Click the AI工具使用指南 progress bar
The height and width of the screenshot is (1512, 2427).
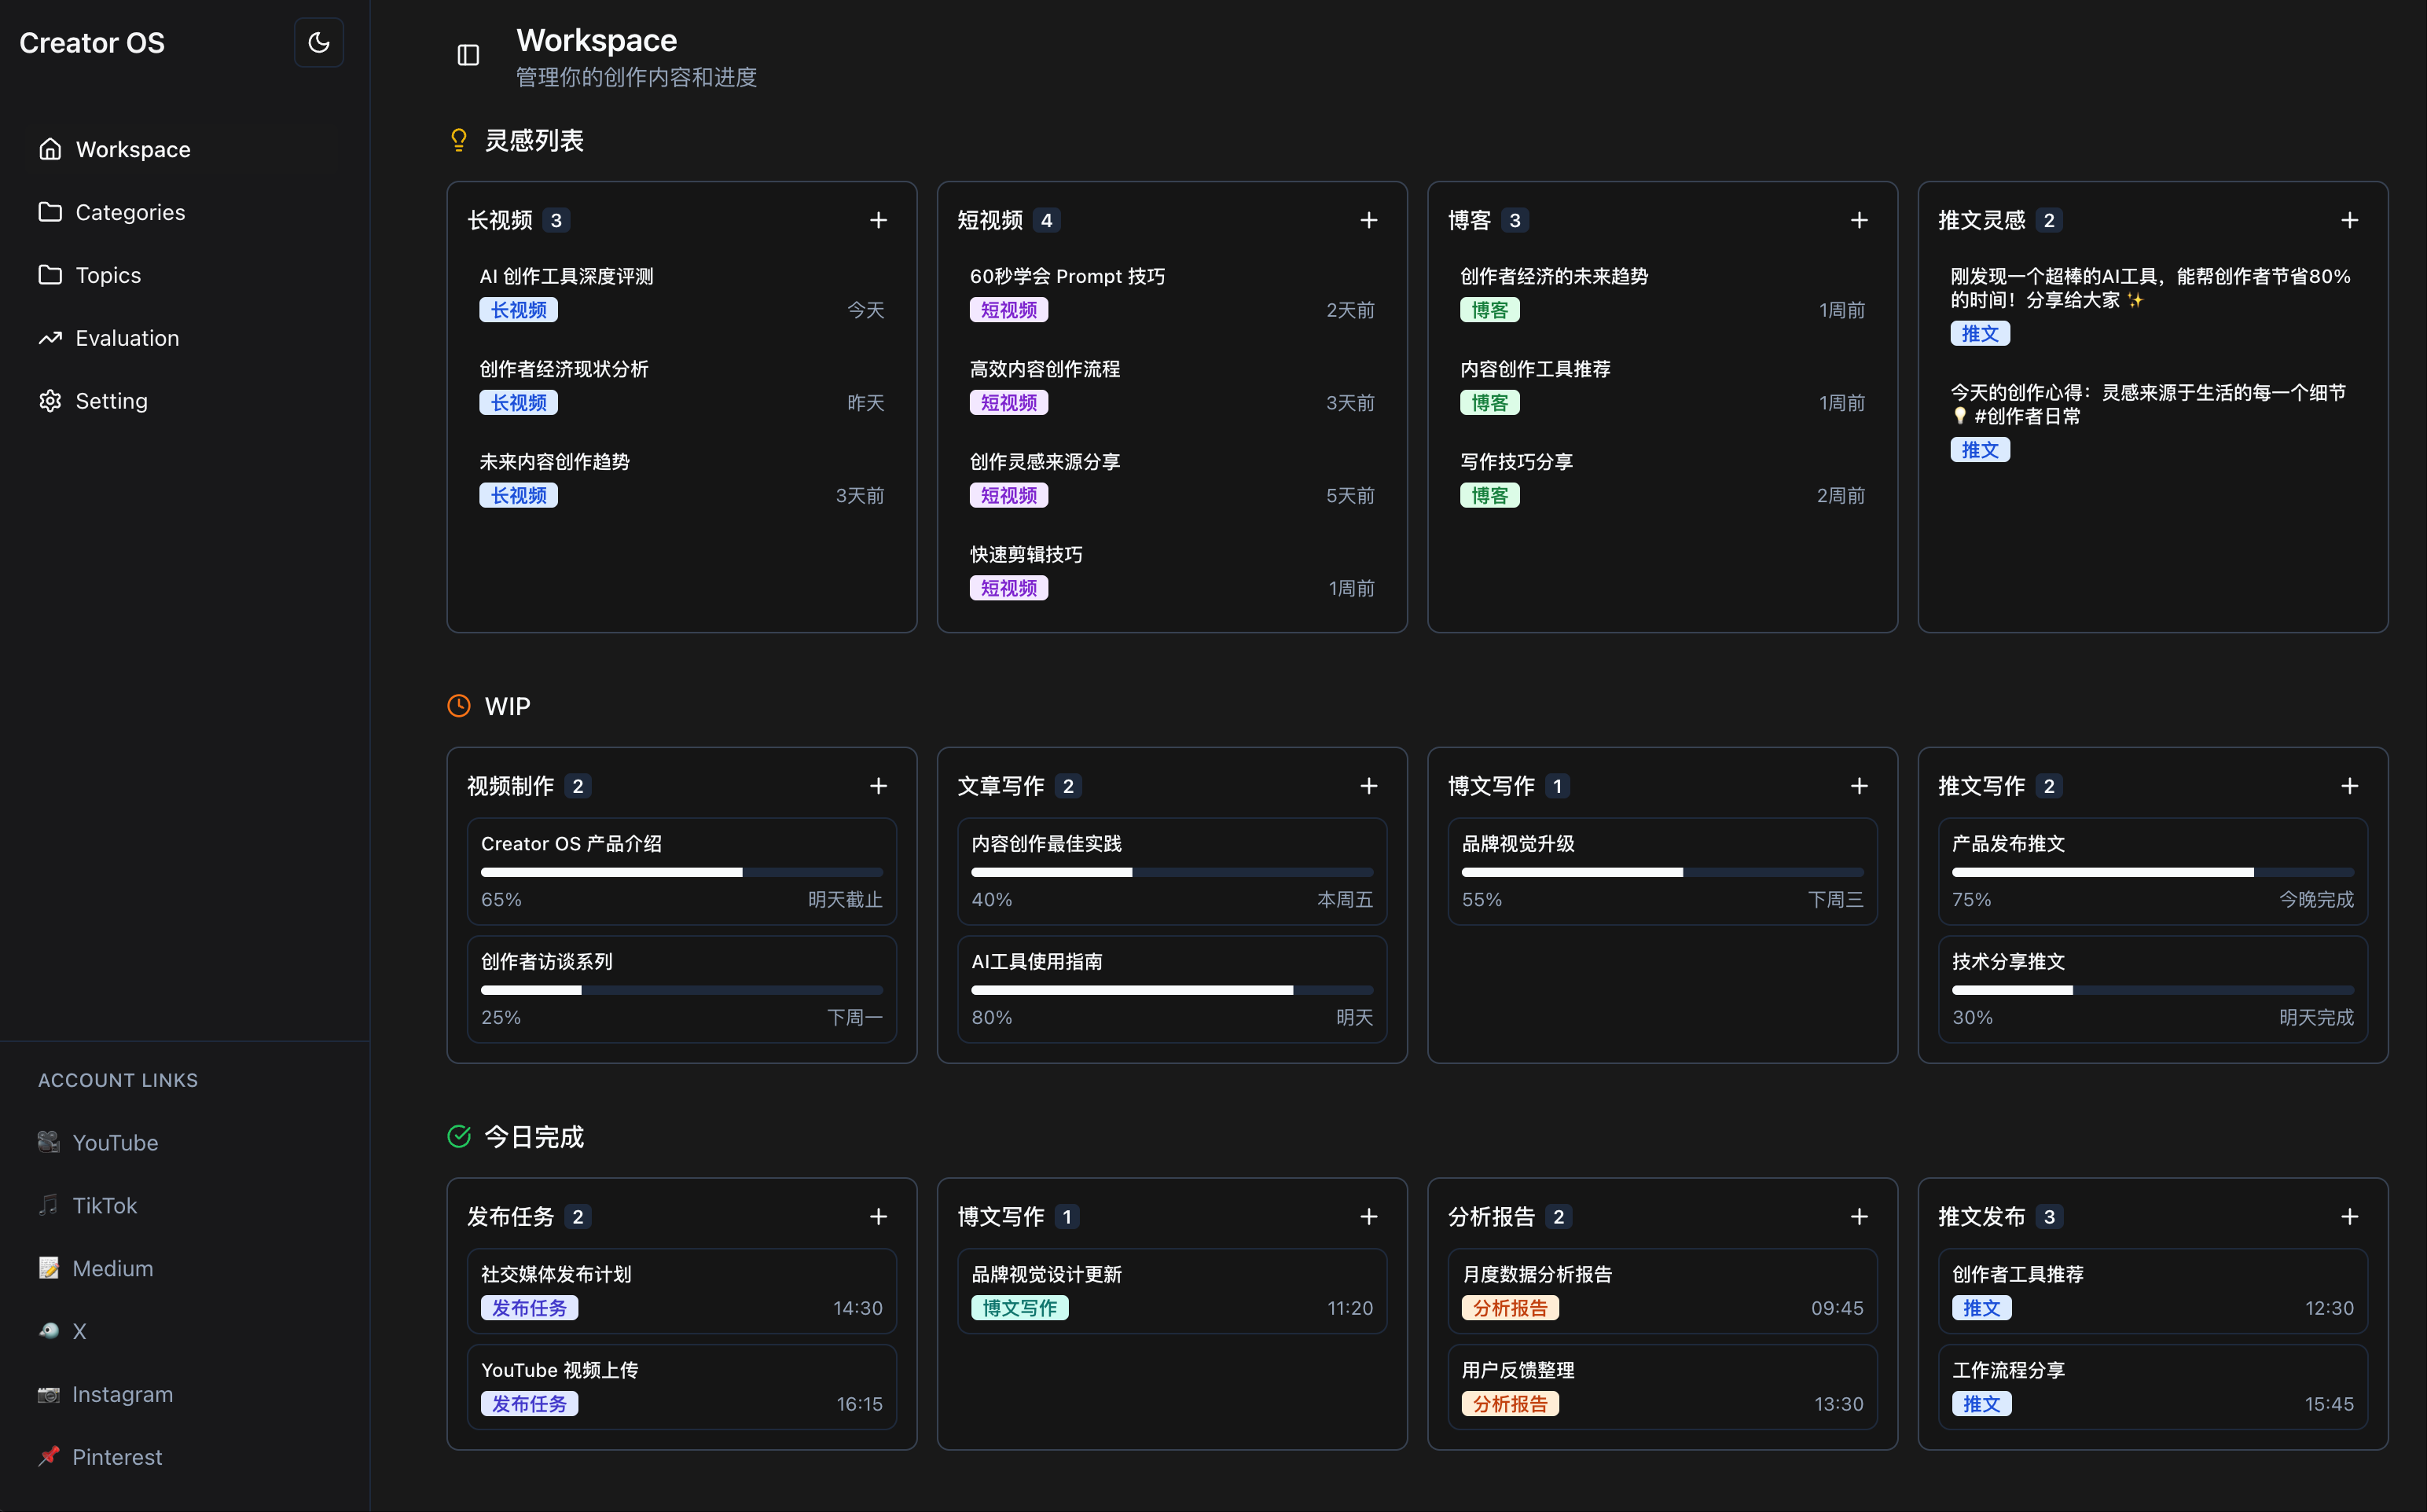click(x=1172, y=990)
